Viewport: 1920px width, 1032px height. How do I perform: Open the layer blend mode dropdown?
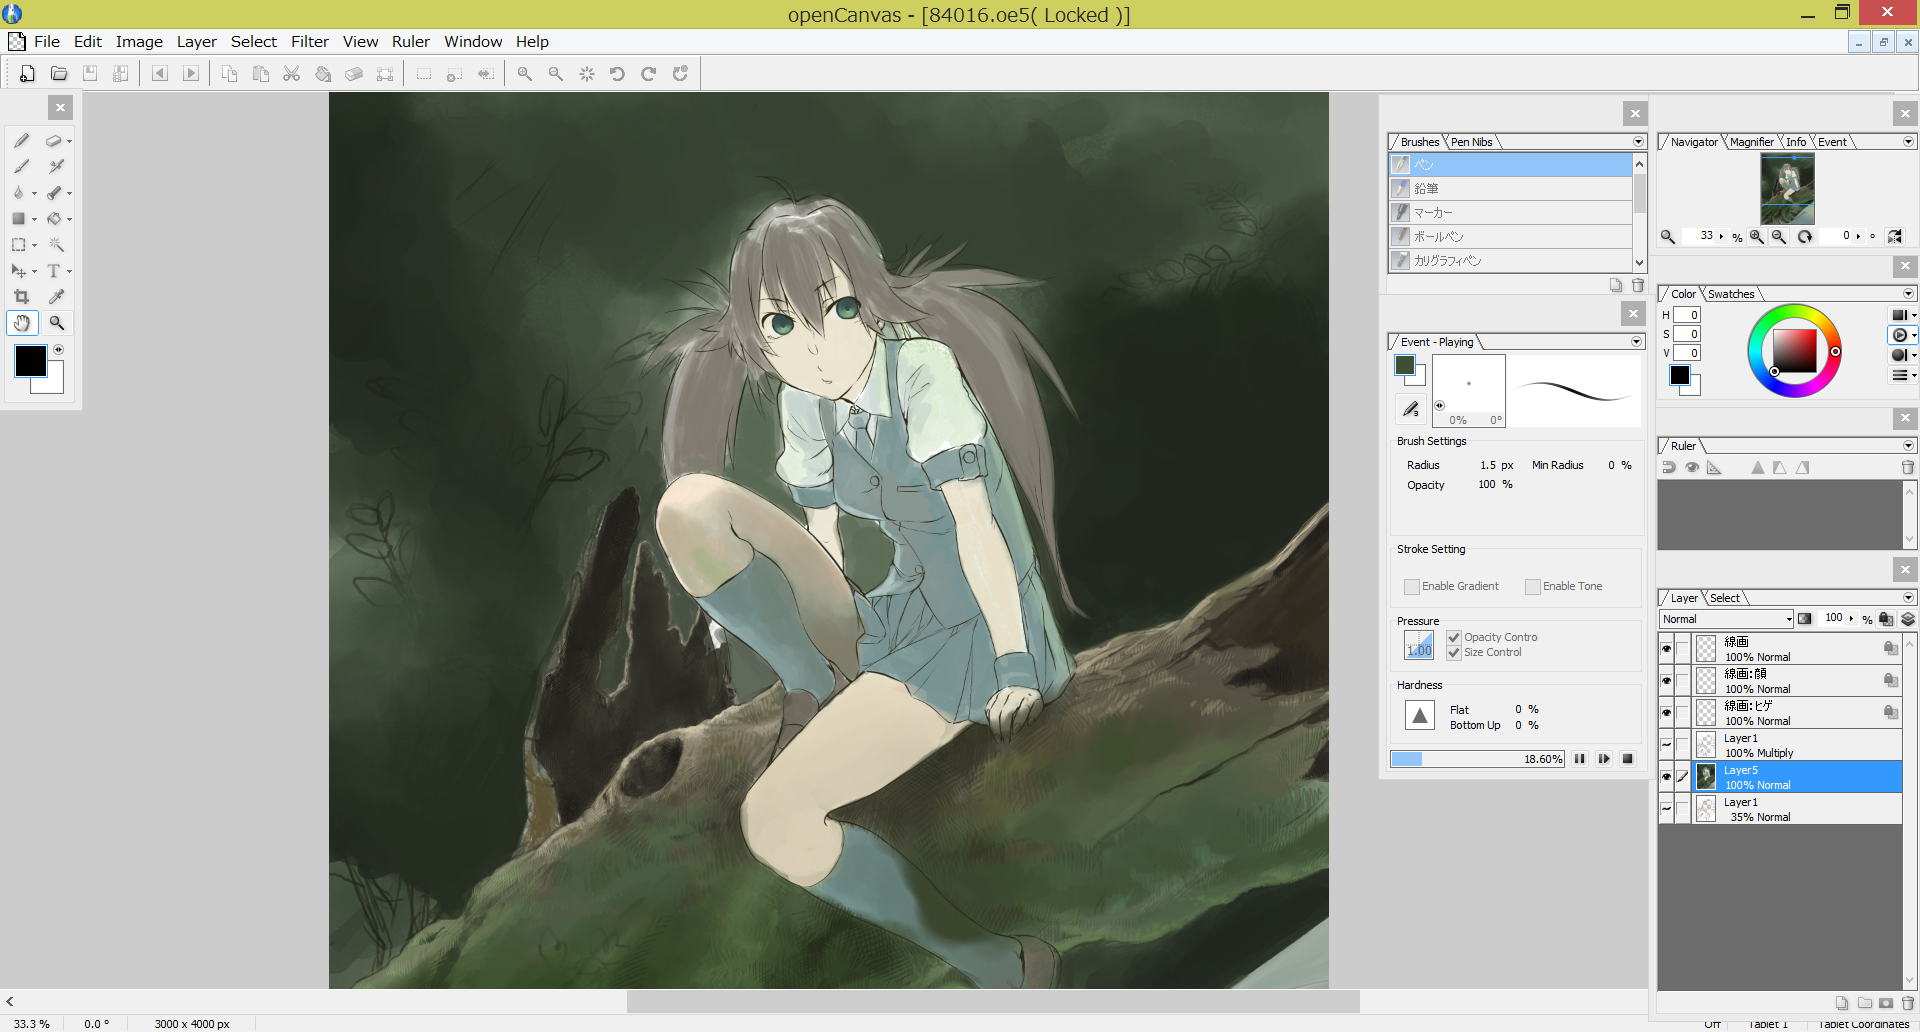click(x=1789, y=619)
